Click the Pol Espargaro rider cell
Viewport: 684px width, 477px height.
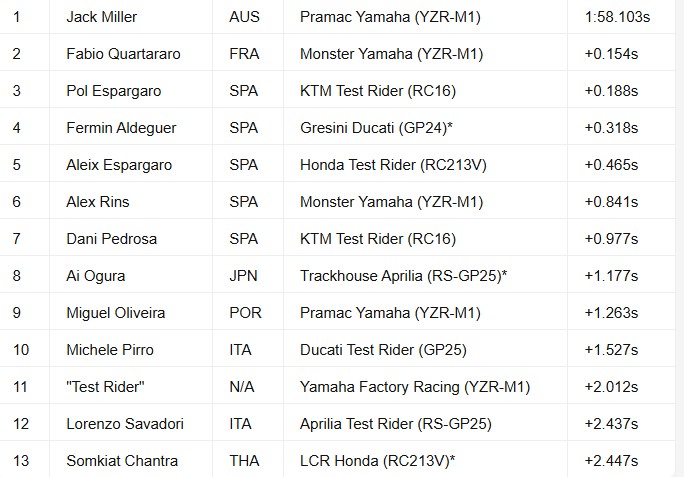coord(113,91)
